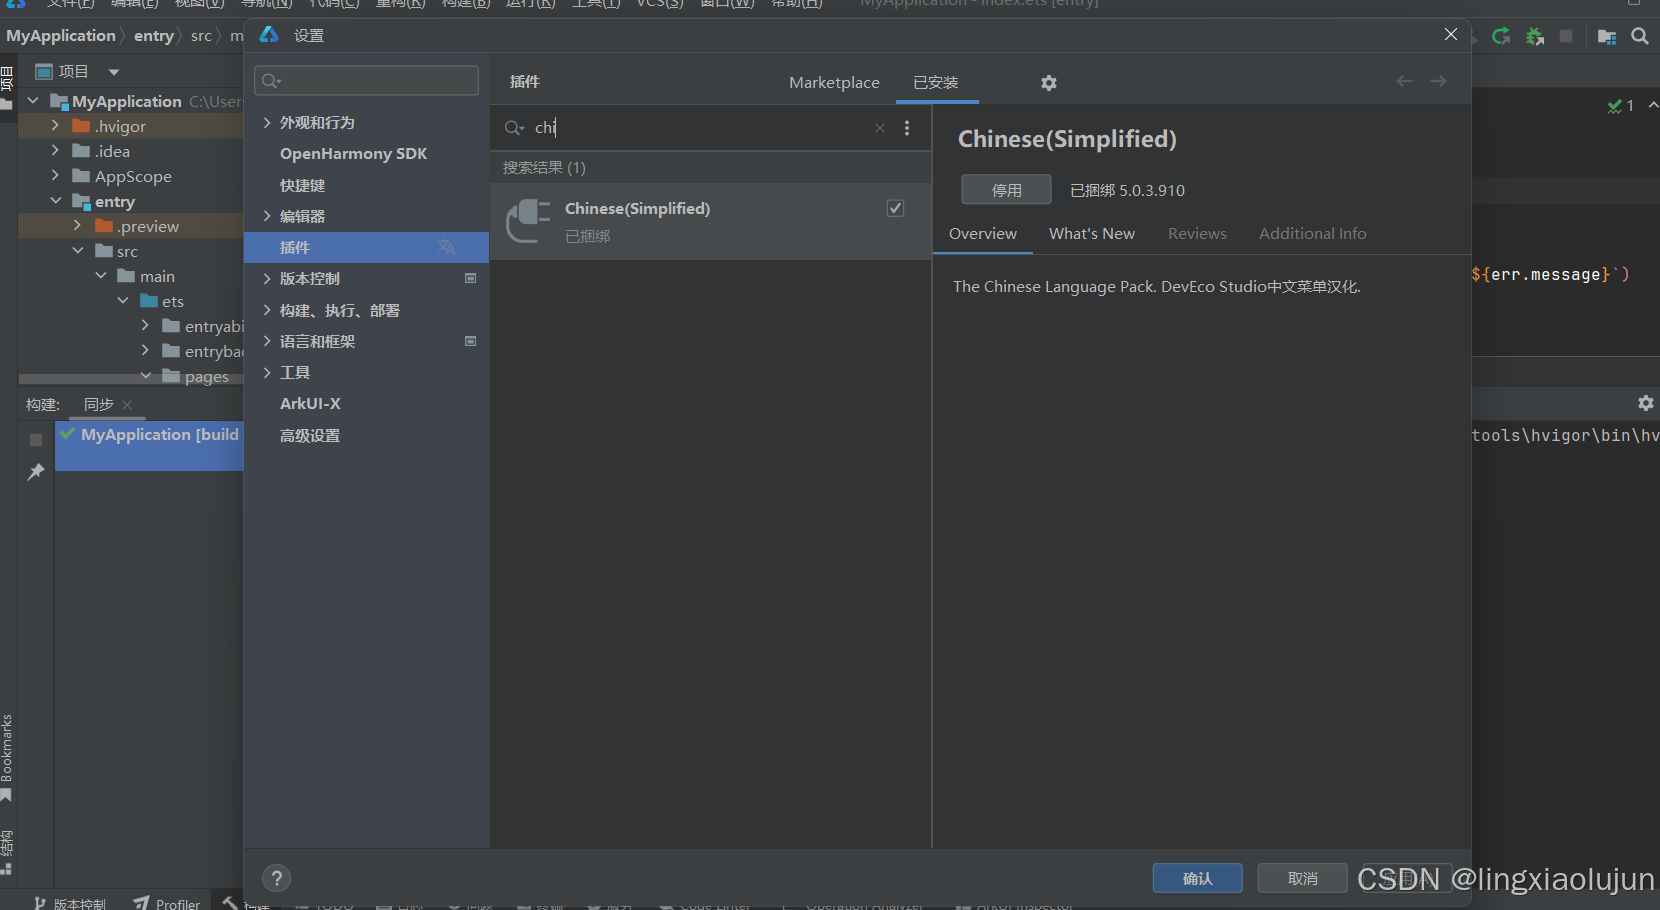The width and height of the screenshot is (1660, 910).
Task: Expand the AppScope folder in project tree
Action: 55,176
